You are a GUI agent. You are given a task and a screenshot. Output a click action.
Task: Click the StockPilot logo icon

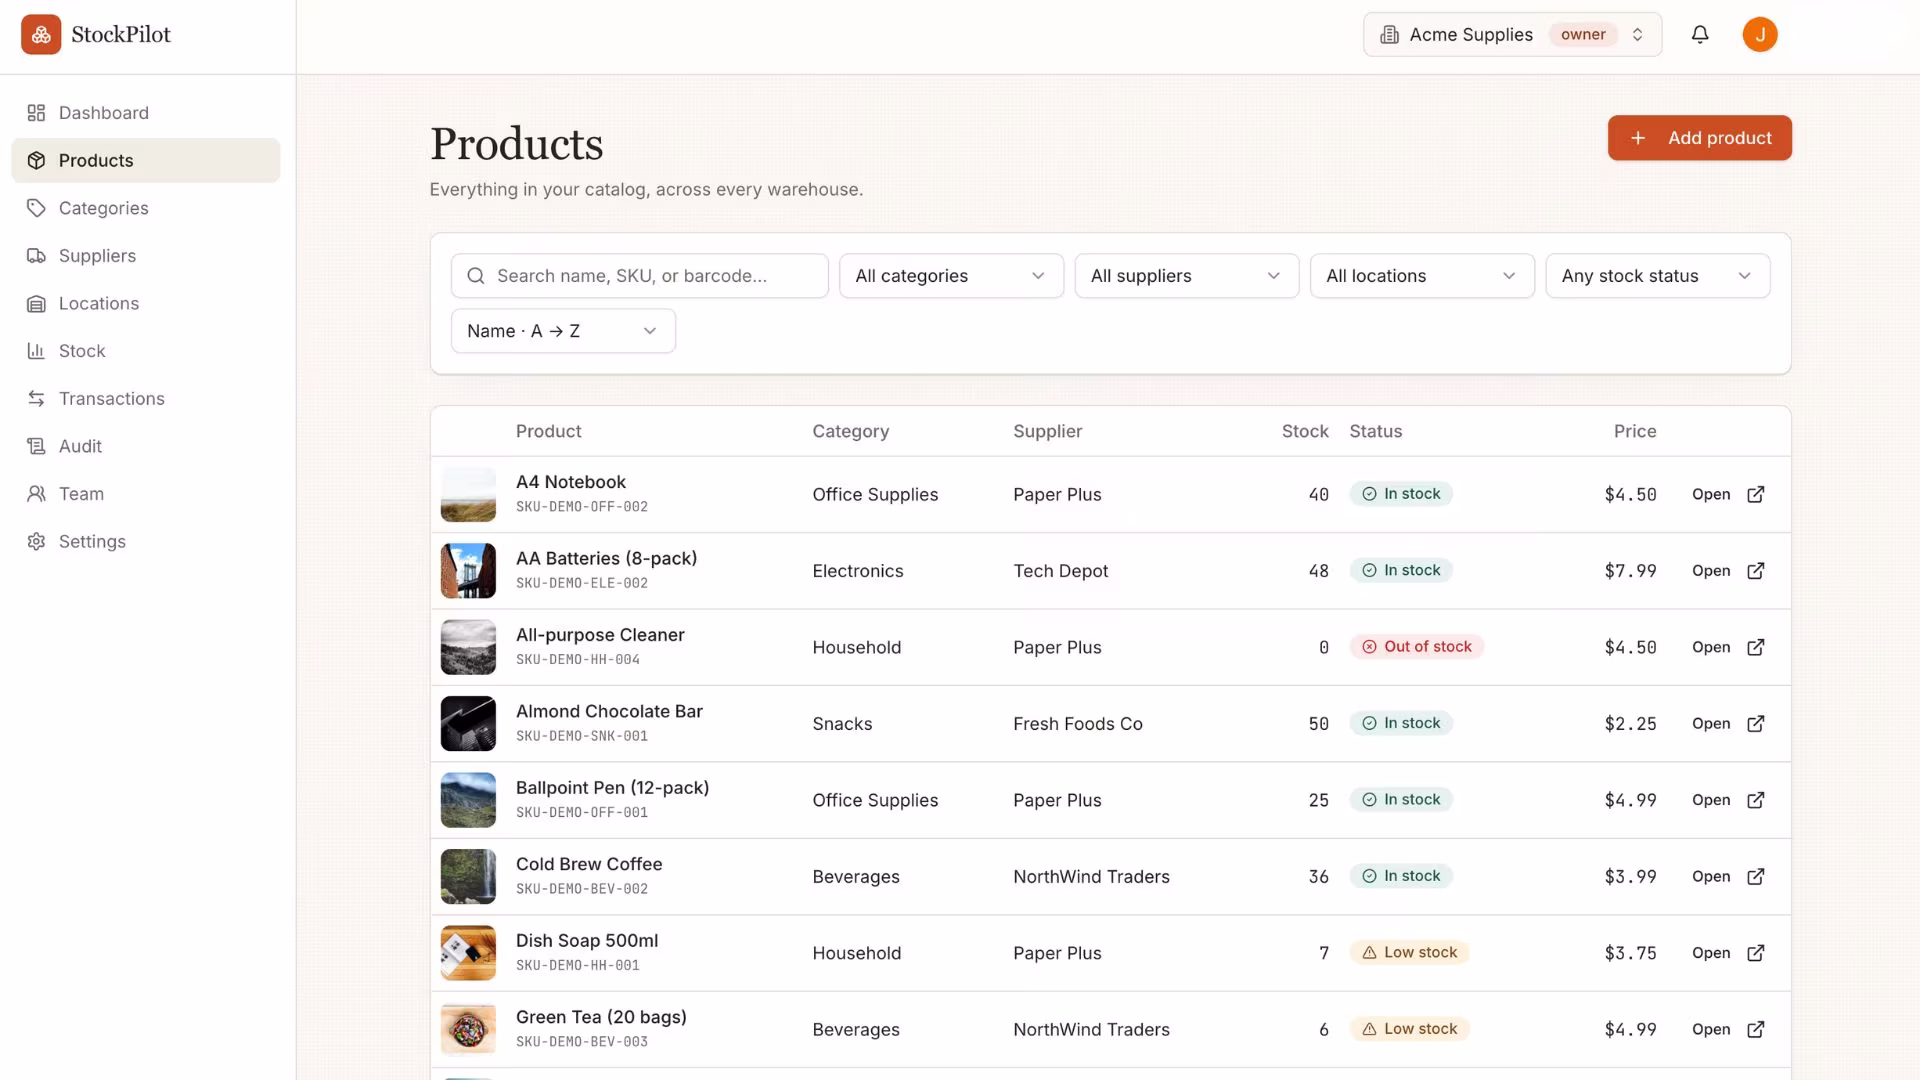(x=41, y=34)
